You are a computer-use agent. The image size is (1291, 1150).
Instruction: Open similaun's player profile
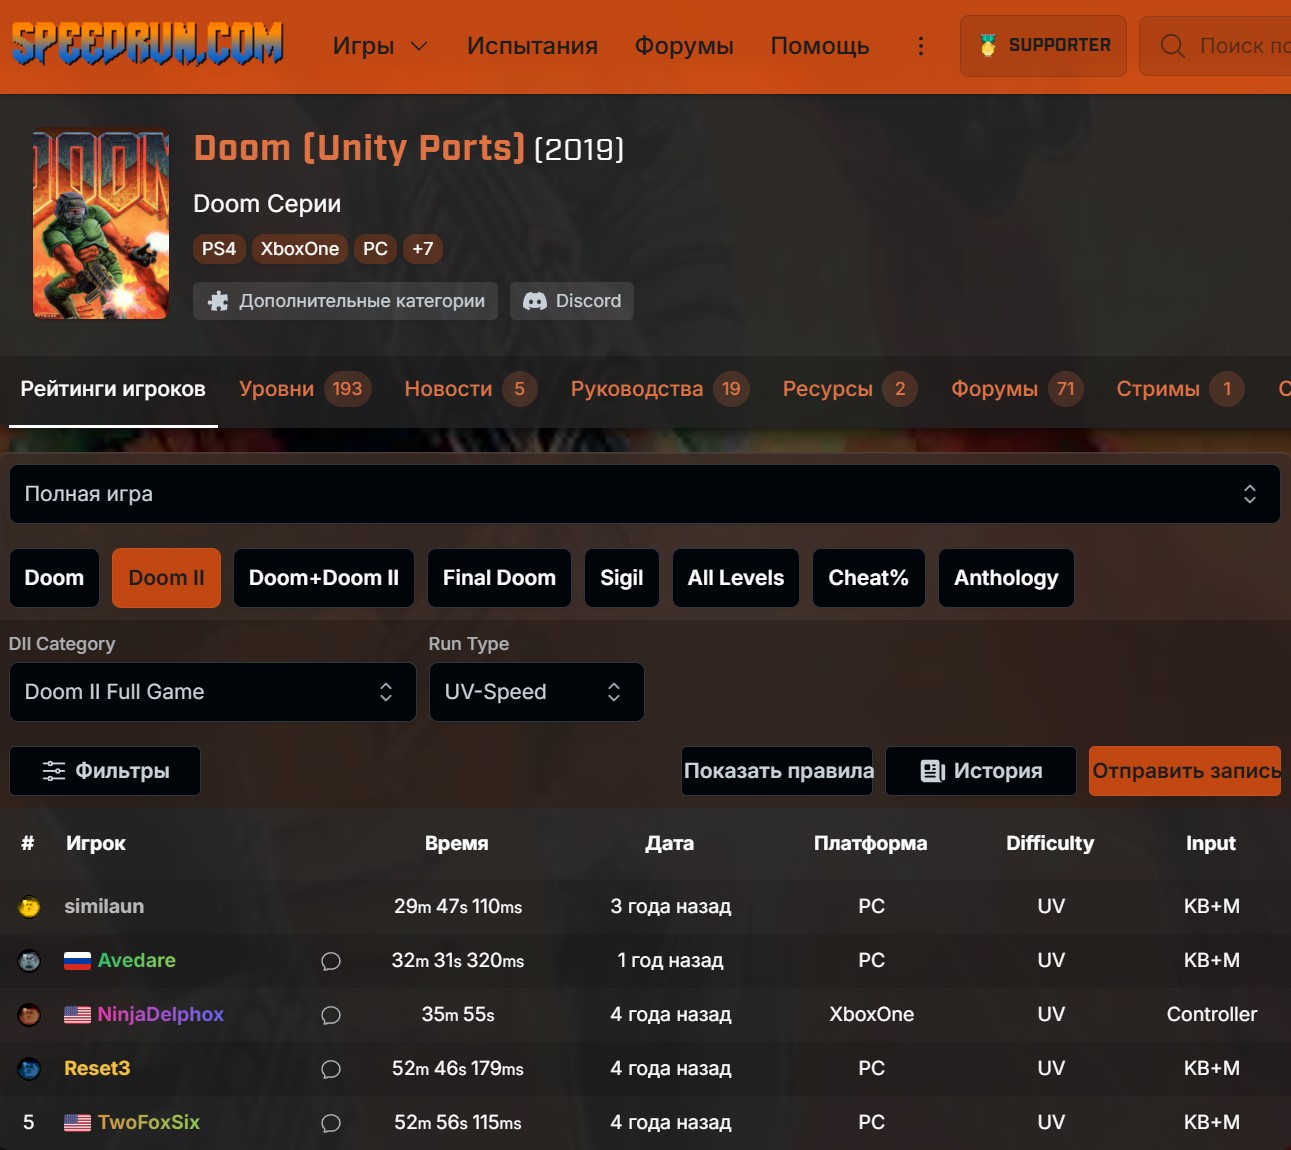coord(104,907)
